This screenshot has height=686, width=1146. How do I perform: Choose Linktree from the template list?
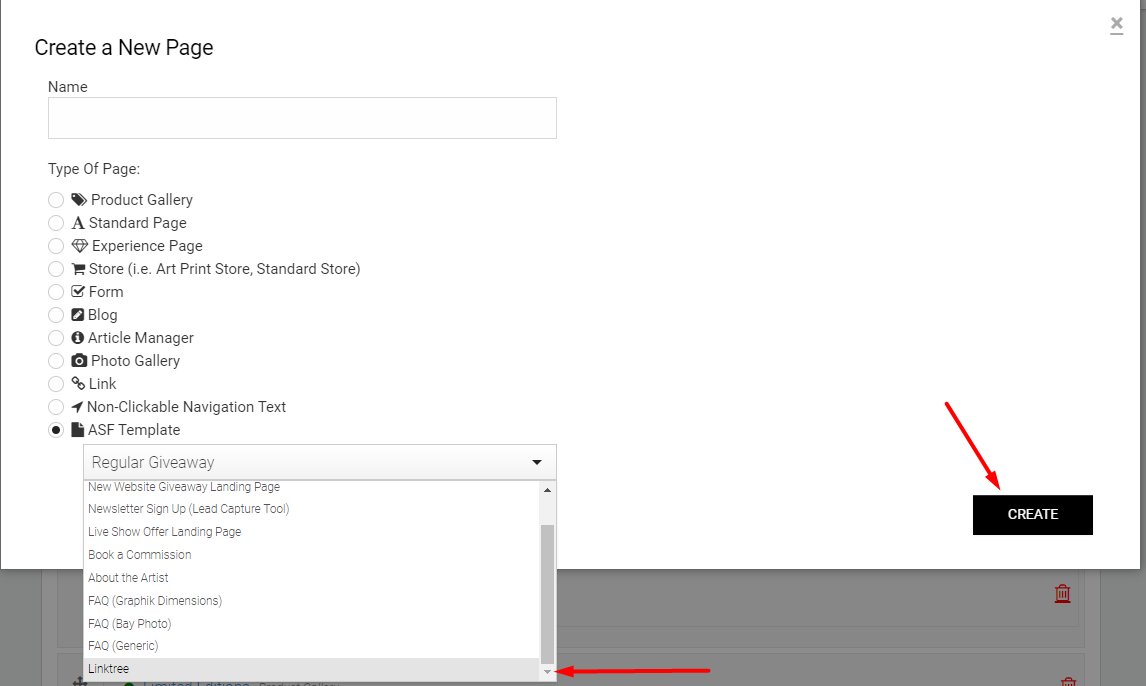tap(108, 669)
